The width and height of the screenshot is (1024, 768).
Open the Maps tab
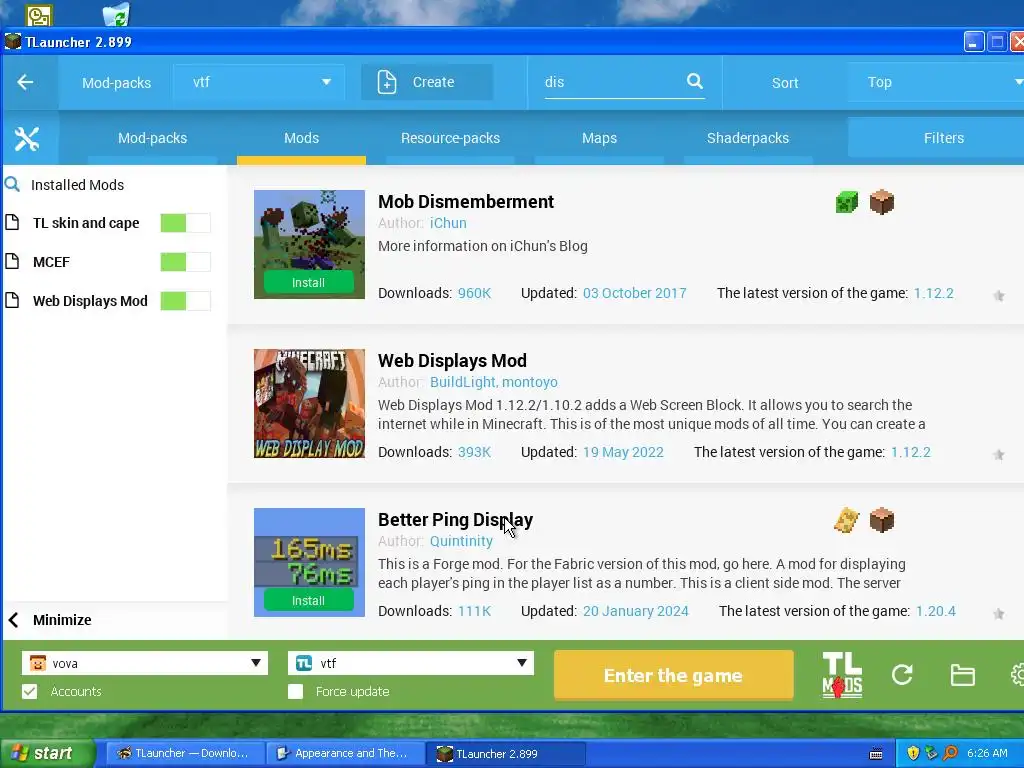(599, 138)
